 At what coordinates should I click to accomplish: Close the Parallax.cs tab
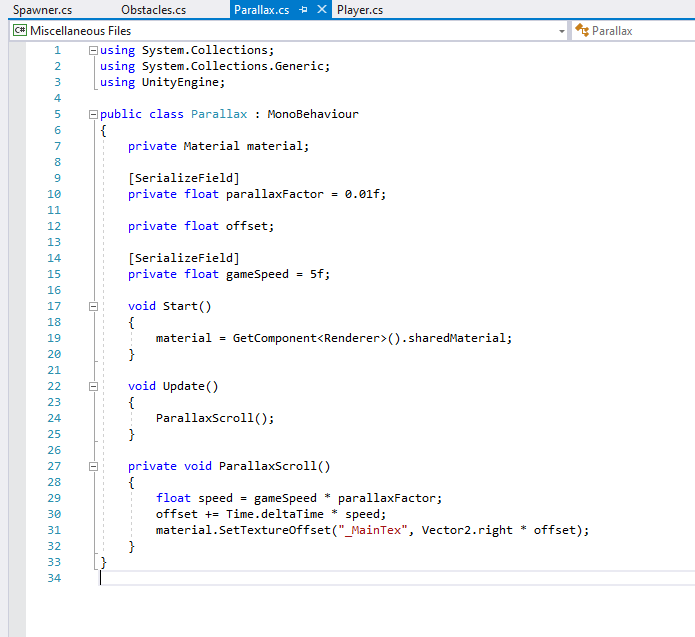[321, 10]
